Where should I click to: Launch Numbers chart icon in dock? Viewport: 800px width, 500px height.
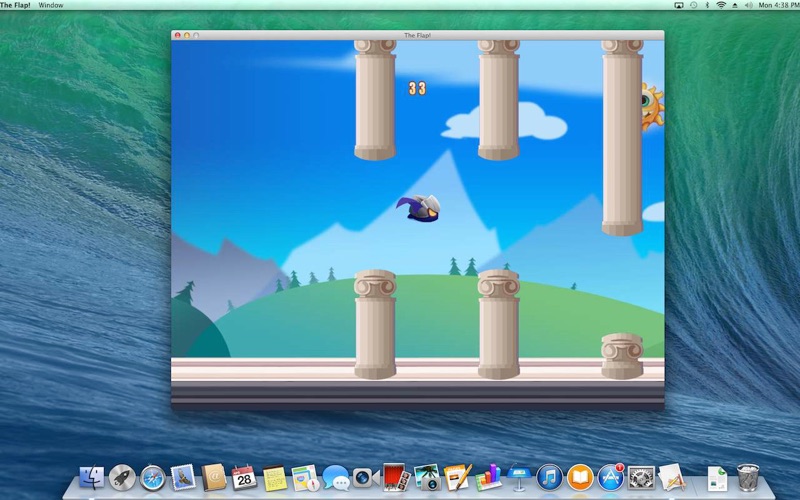tap(488, 478)
